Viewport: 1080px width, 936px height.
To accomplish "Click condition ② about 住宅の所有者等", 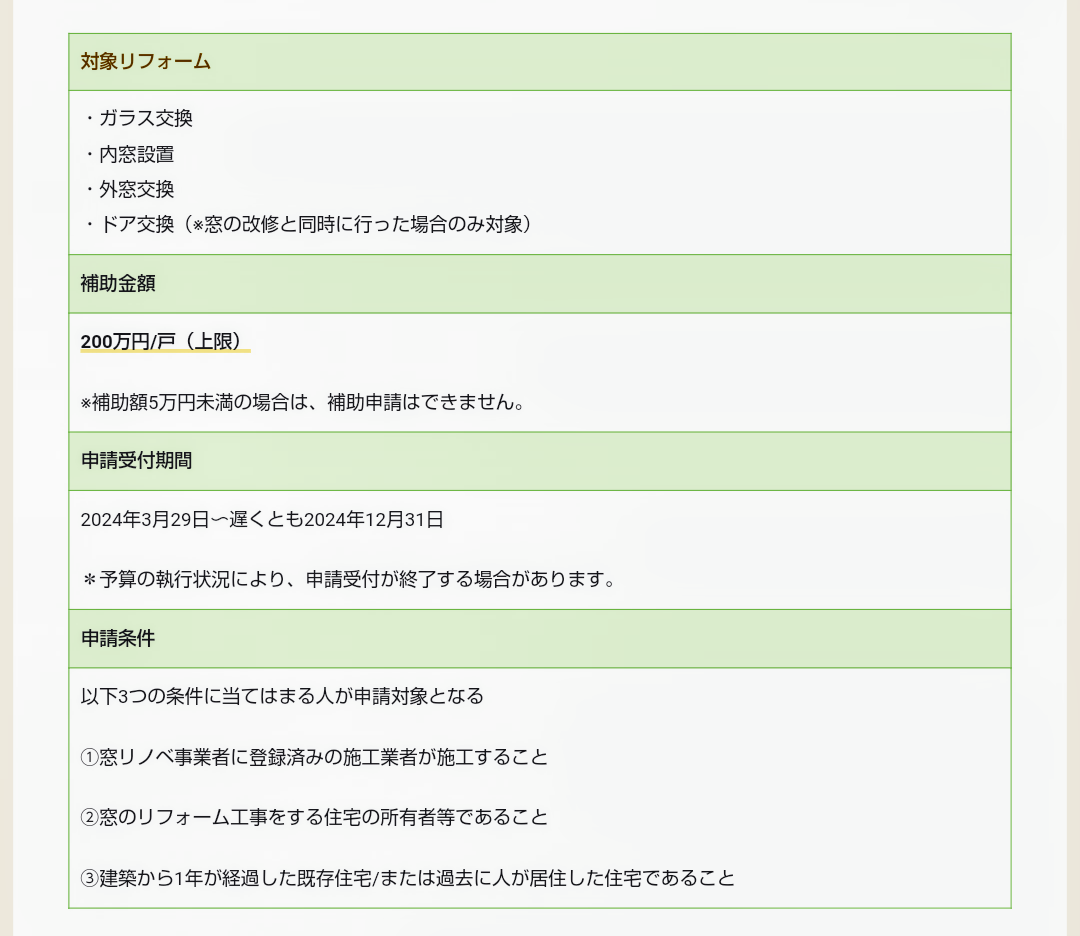I will (314, 818).
